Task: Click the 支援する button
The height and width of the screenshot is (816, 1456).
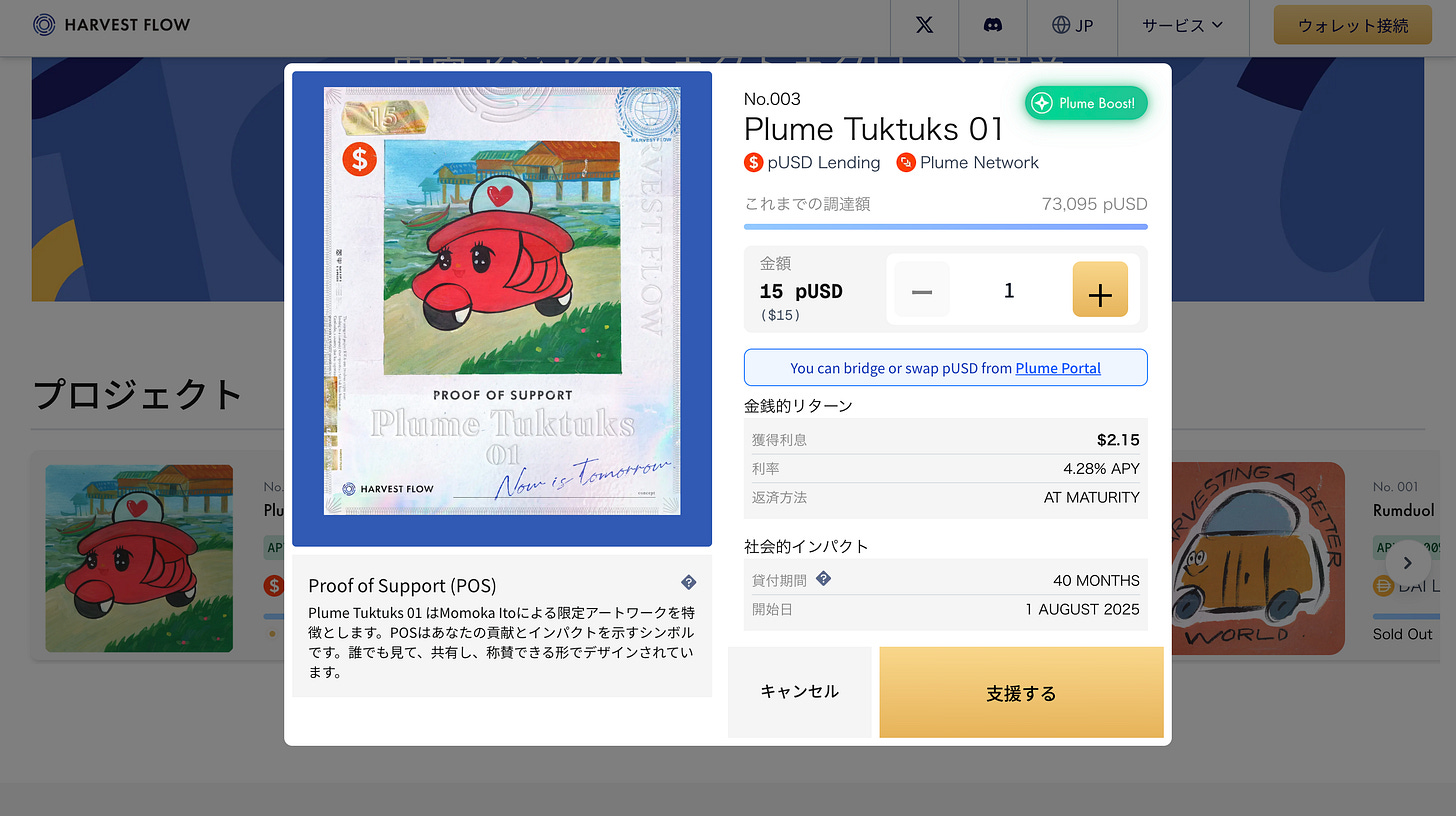Action: pyautogui.click(x=1021, y=692)
